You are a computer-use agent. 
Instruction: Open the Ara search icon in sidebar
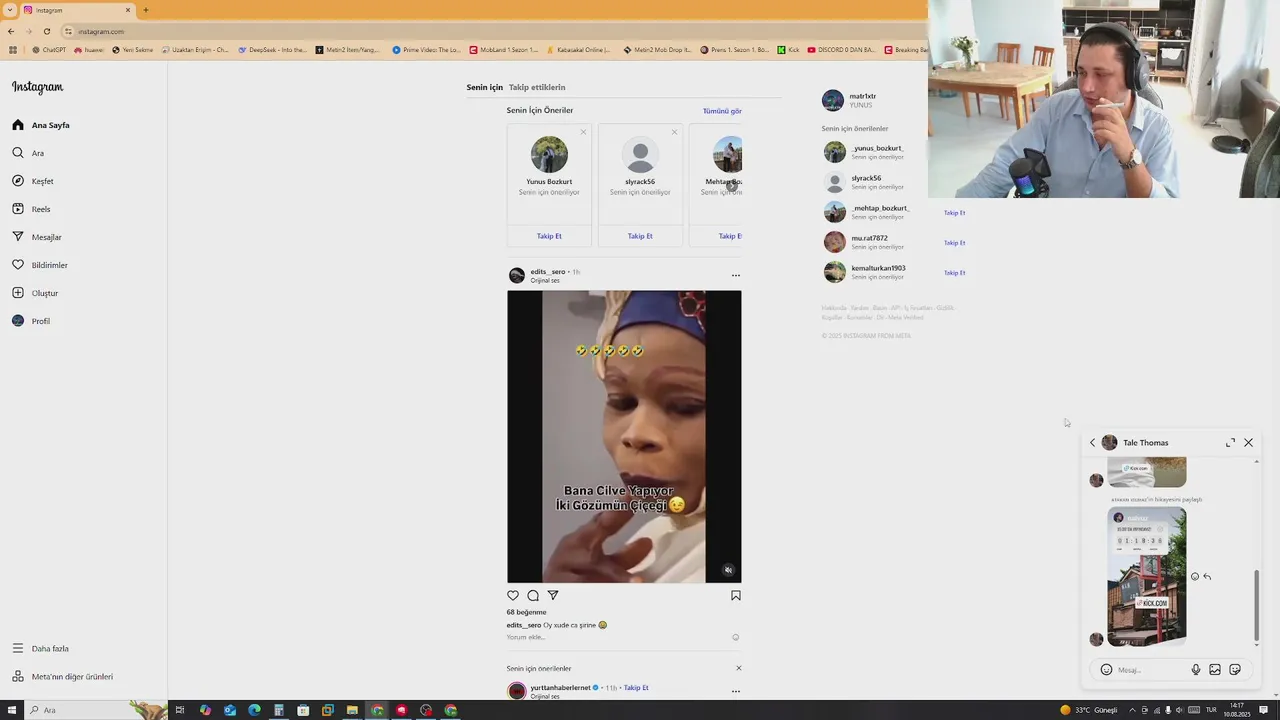coord(18,153)
